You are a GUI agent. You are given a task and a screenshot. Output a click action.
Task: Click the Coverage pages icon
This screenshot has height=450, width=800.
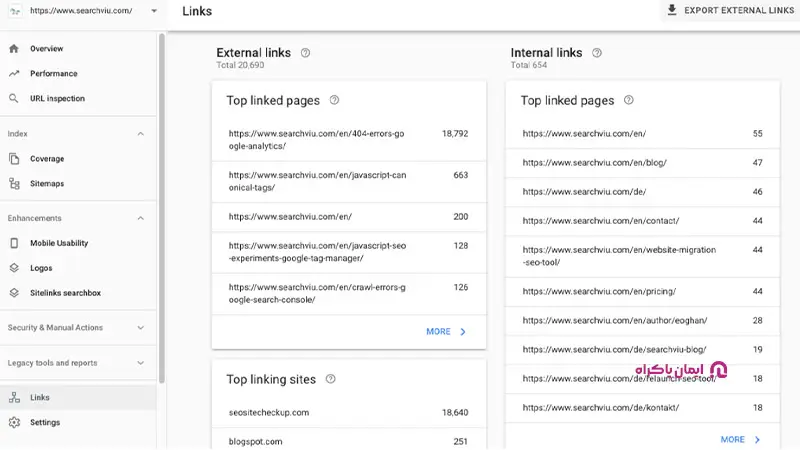pyautogui.click(x=14, y=158)
